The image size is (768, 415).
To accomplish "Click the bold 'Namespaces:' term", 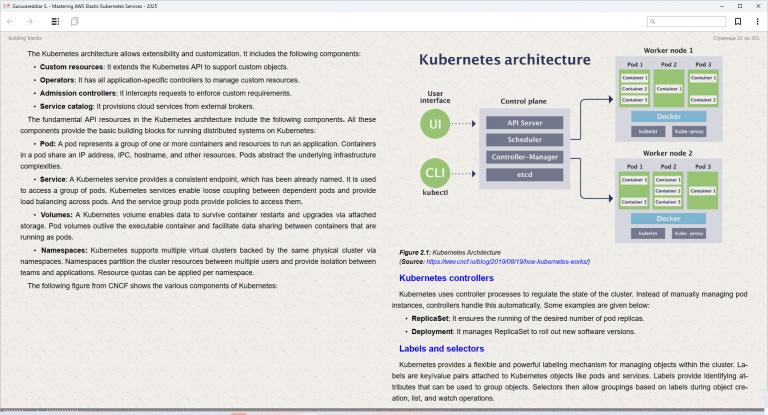I will coord(64,250).
